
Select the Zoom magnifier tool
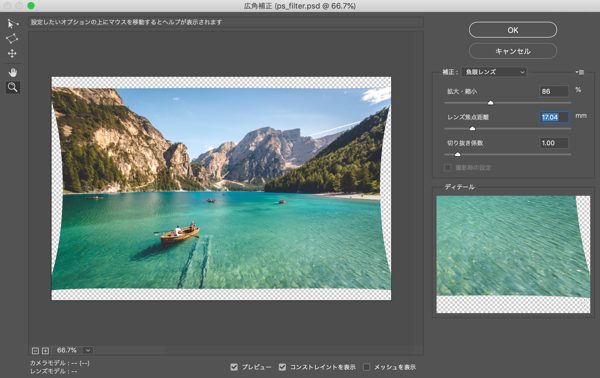pos(13,87)
